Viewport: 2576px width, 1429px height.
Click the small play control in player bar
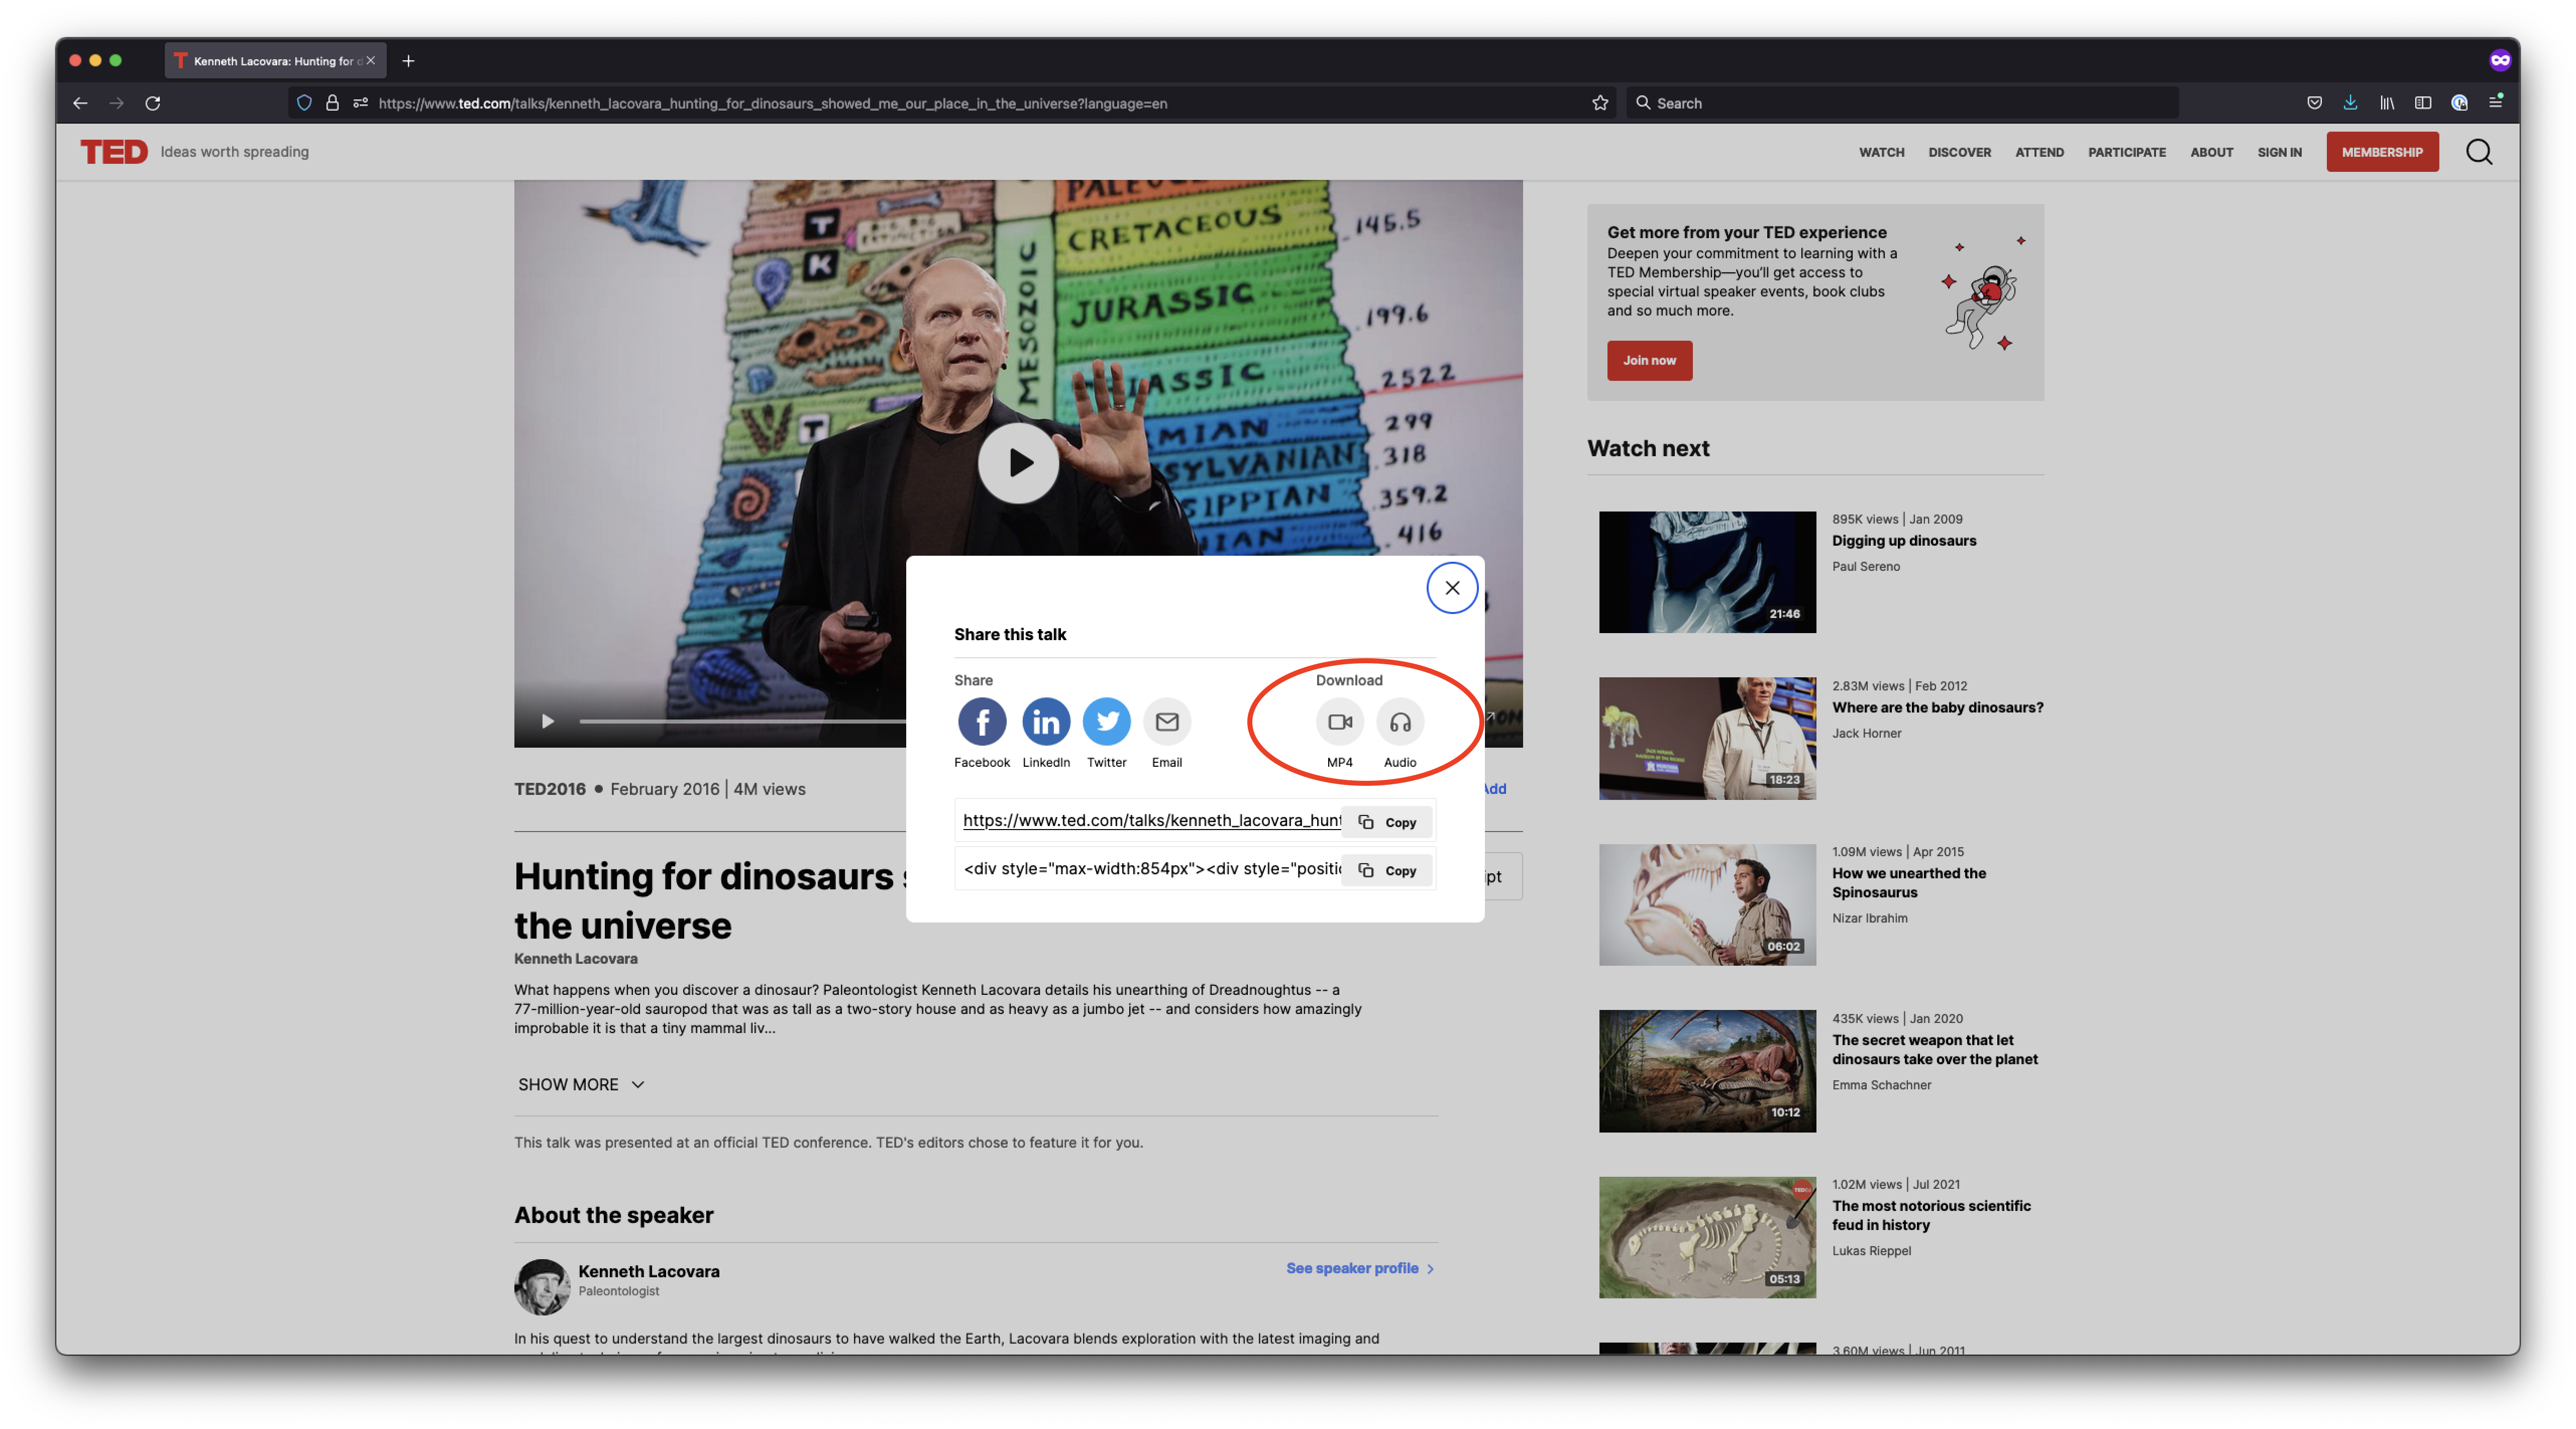point(547,721)
